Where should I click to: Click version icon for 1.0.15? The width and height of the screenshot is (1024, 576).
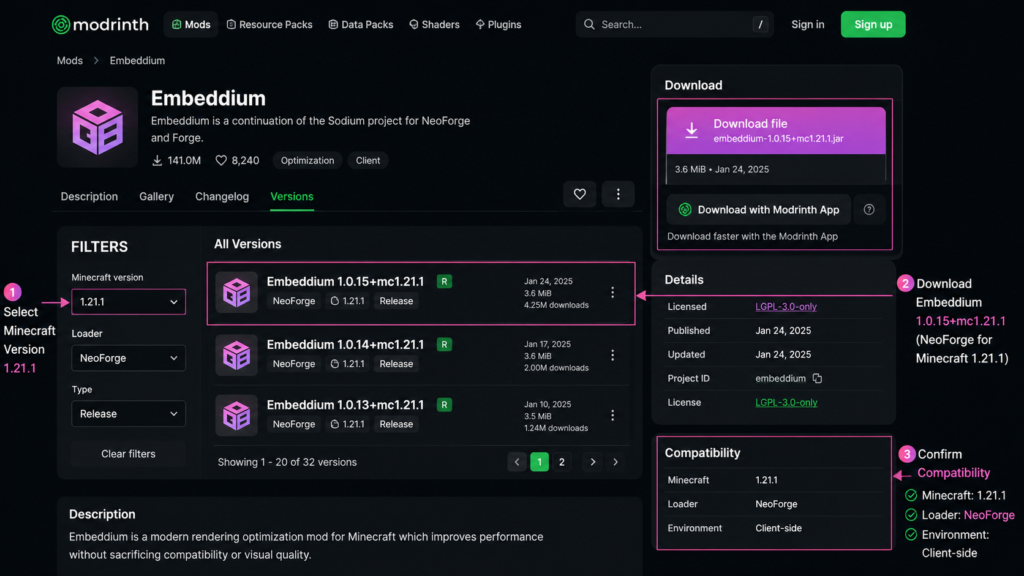(x=236, y=292)
